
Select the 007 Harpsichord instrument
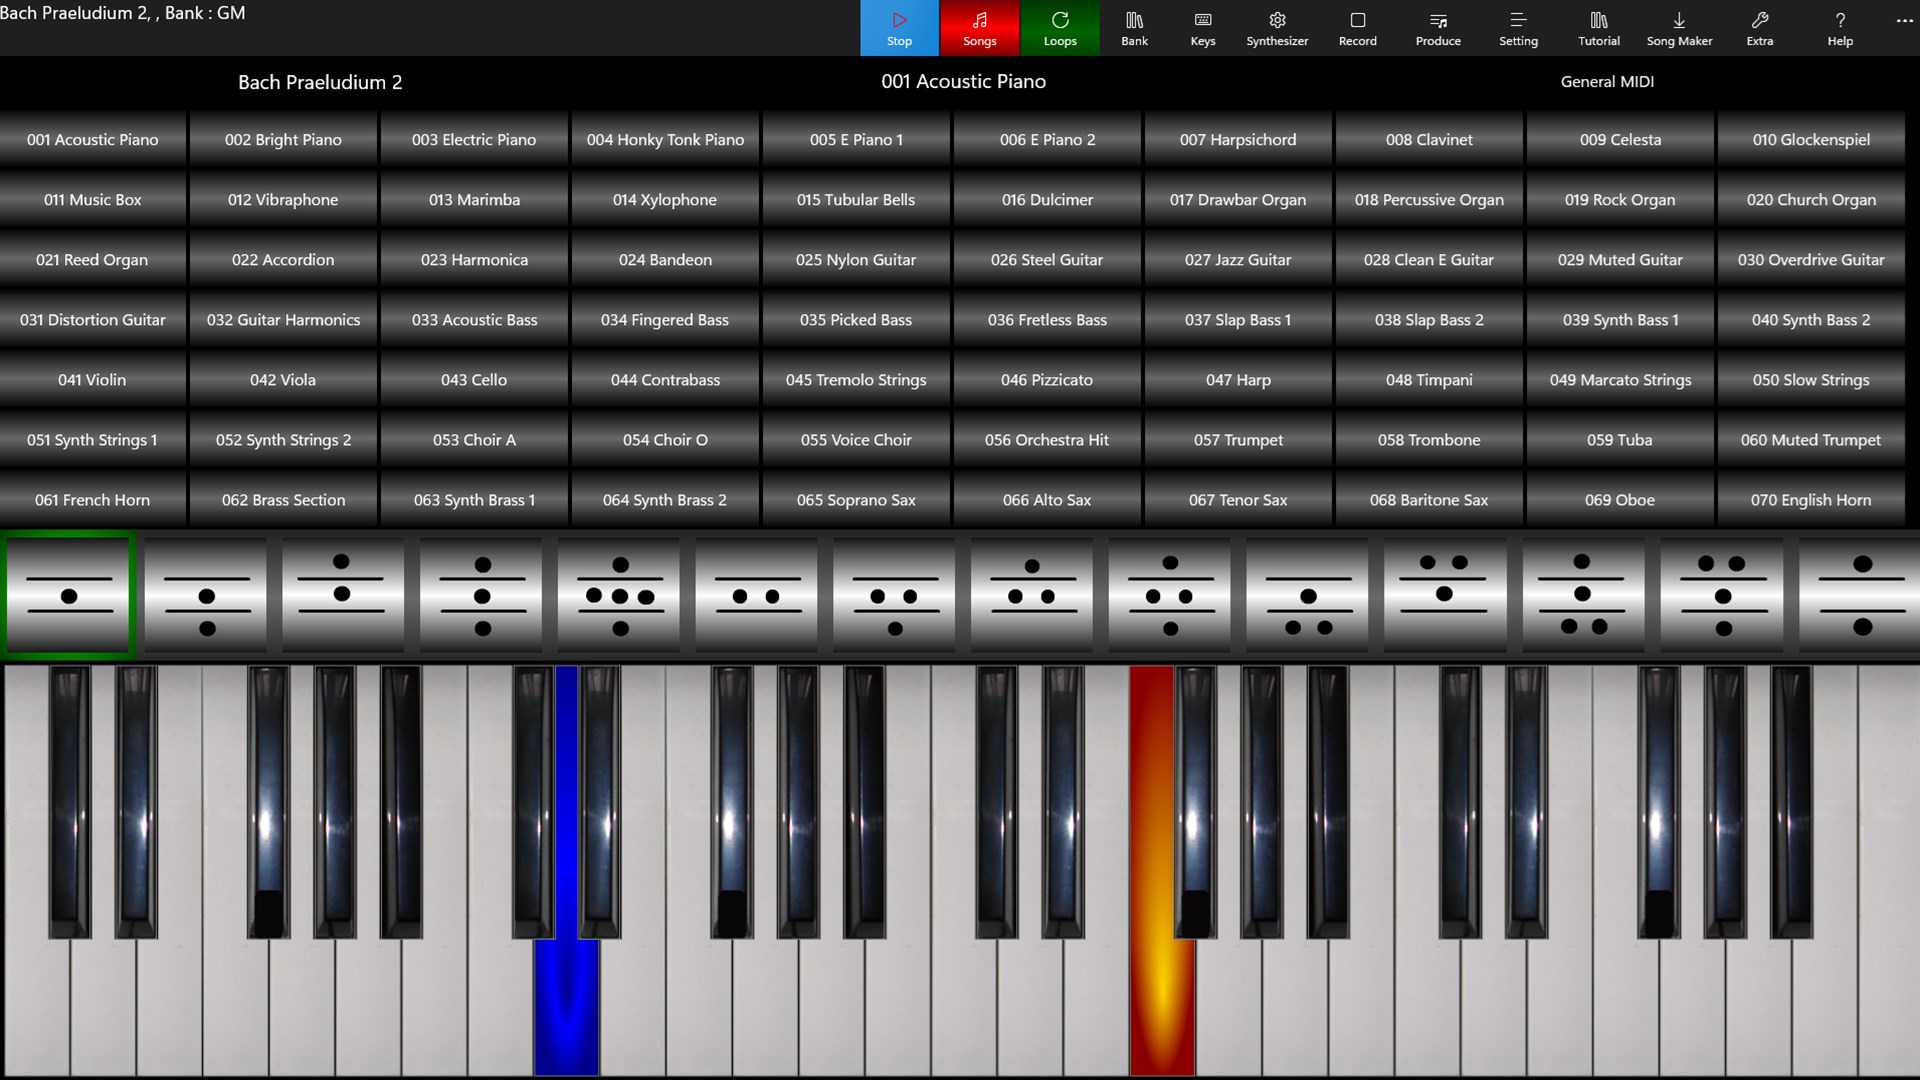click(1238, 139)
